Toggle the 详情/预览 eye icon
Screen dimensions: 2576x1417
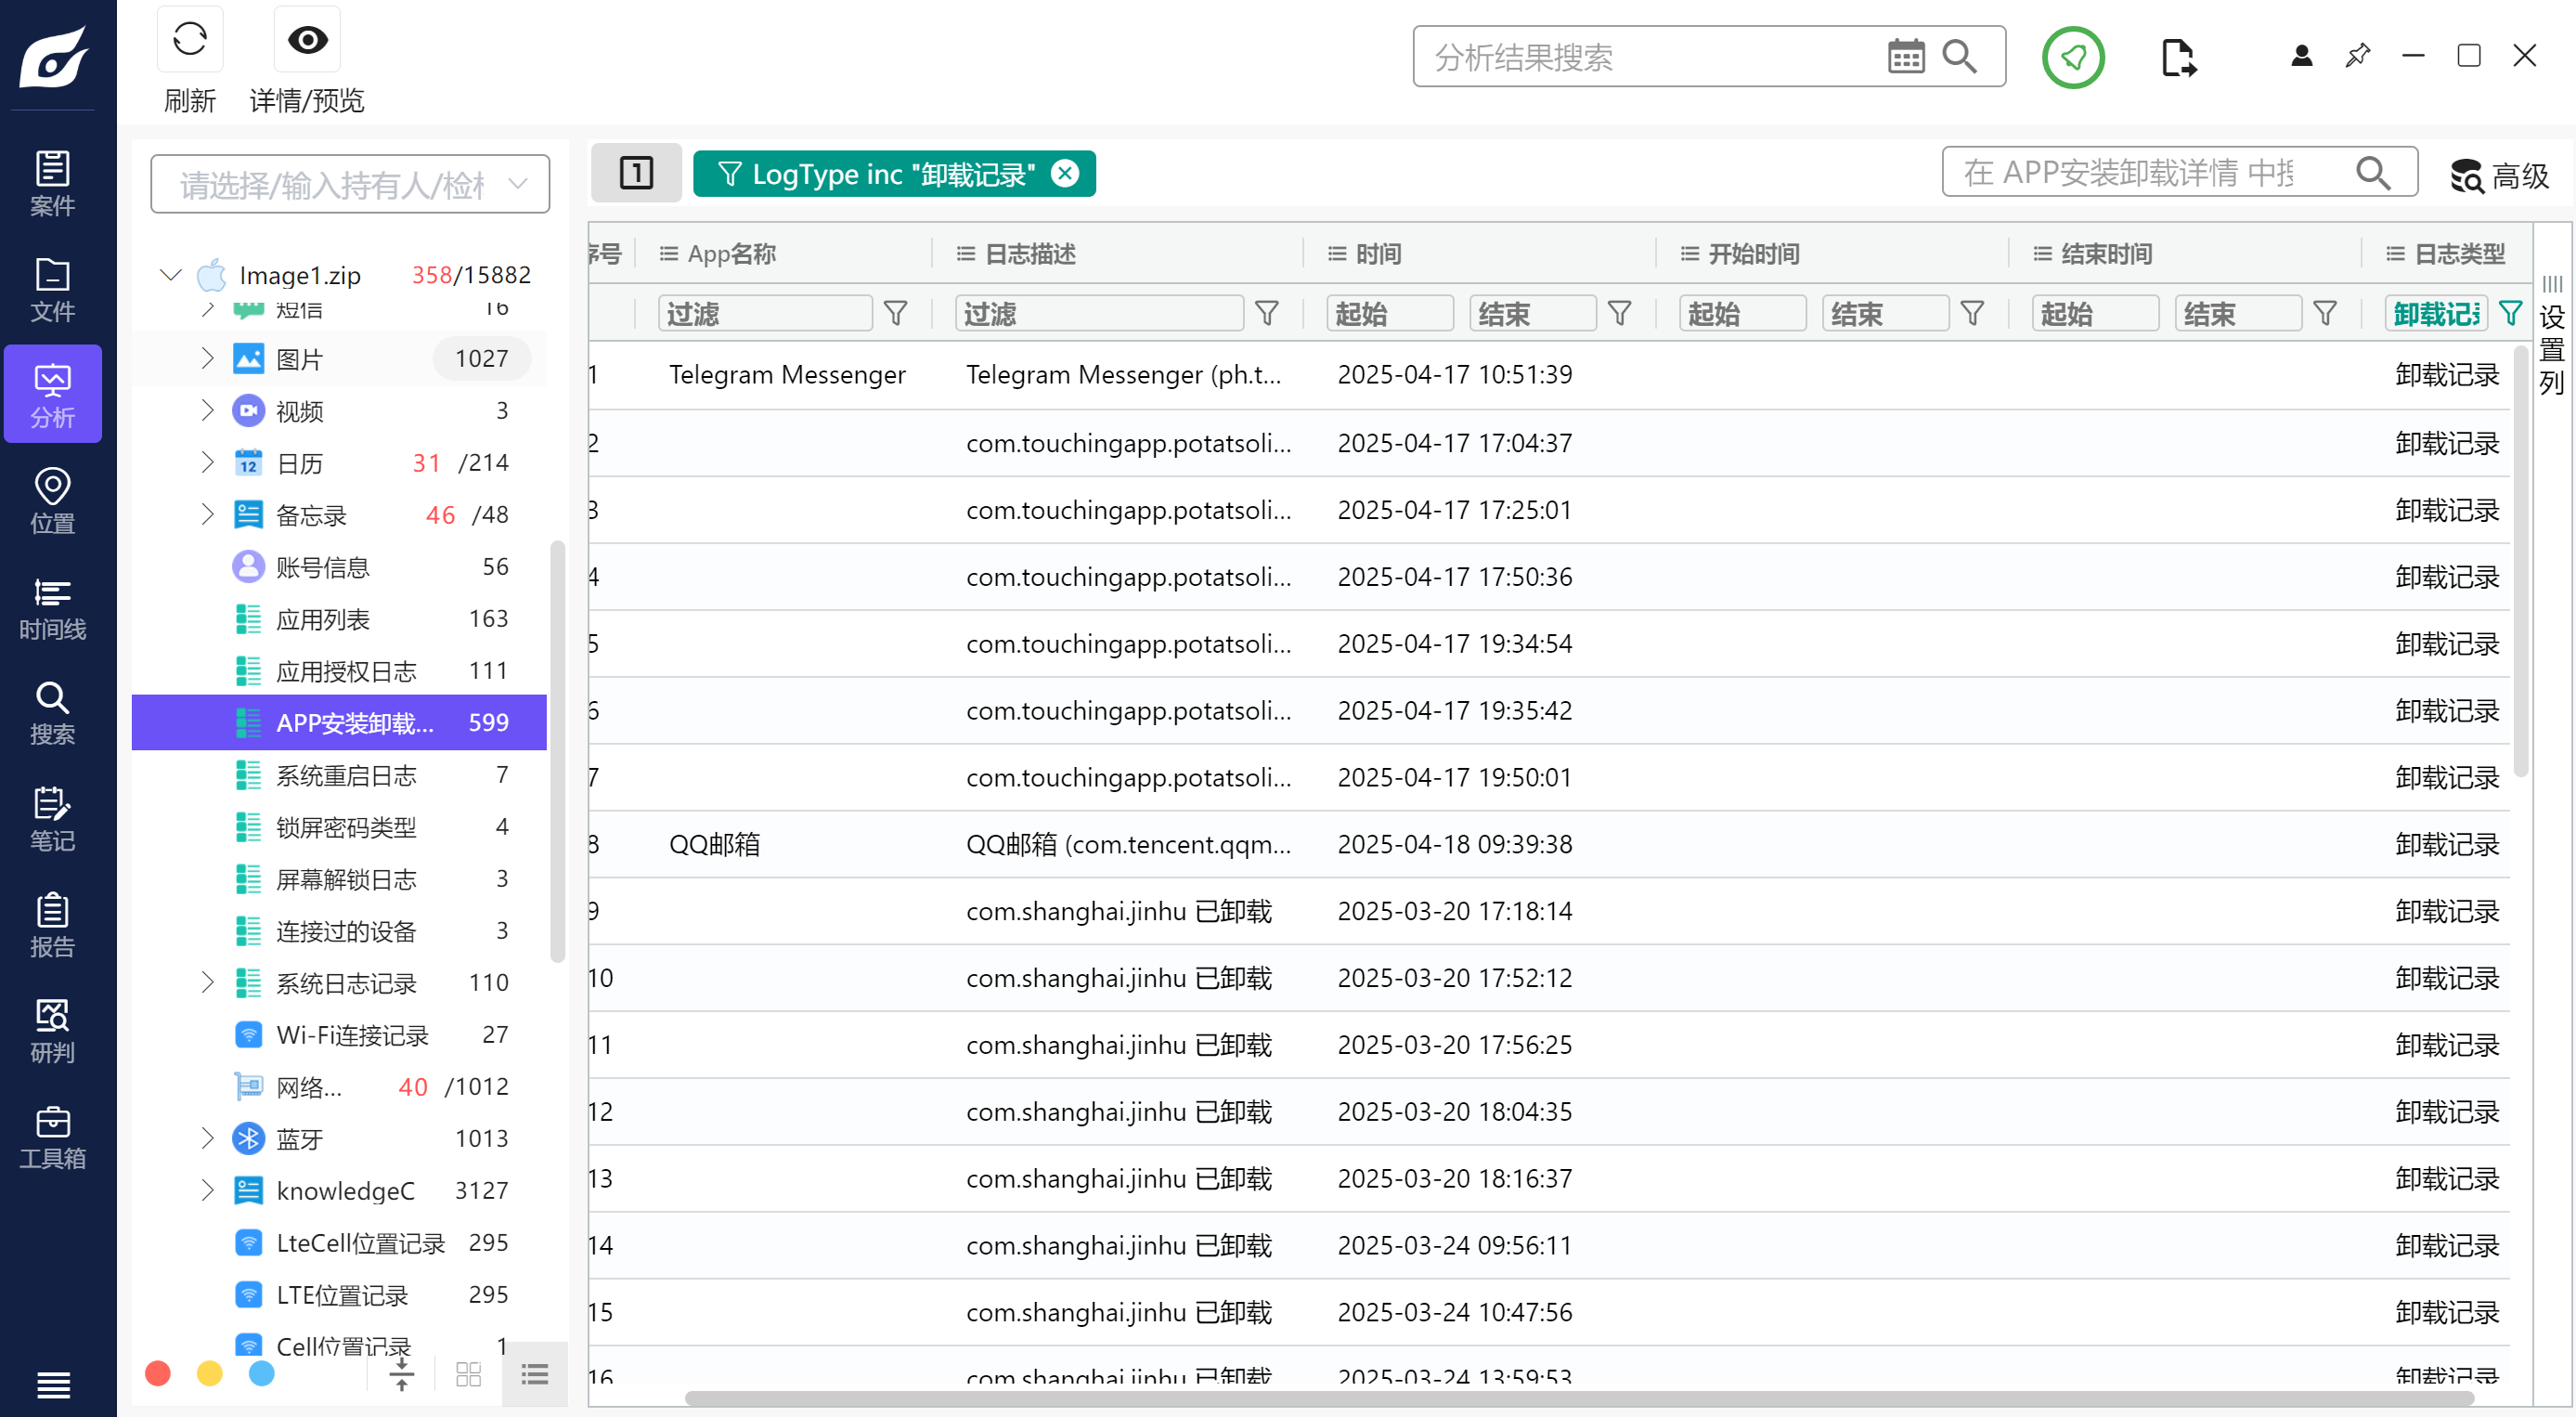coord(307,40)
